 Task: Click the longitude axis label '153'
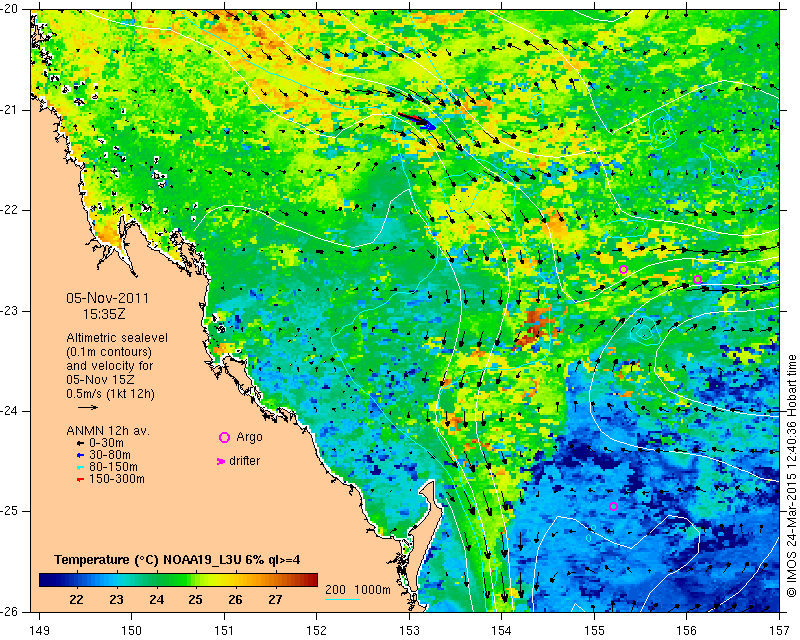[409, 631]
